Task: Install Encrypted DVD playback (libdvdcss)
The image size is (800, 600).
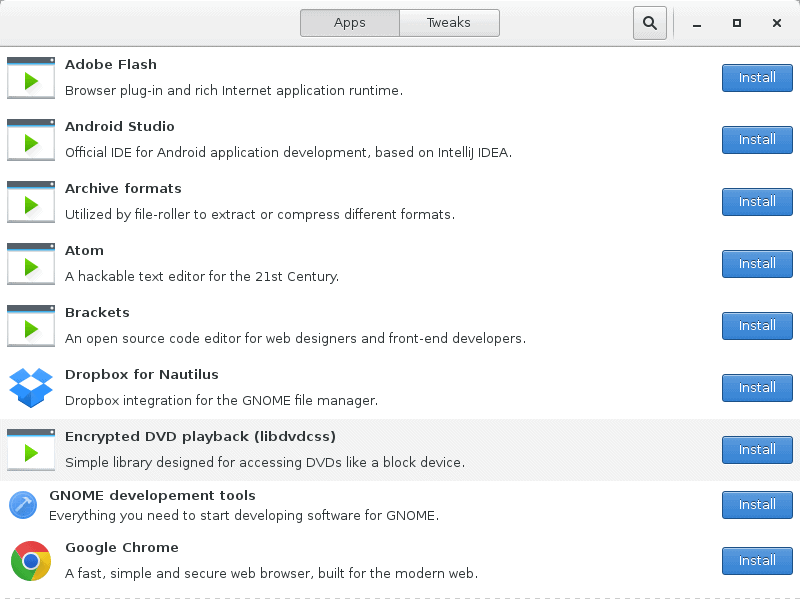Action: click(757, 450)
